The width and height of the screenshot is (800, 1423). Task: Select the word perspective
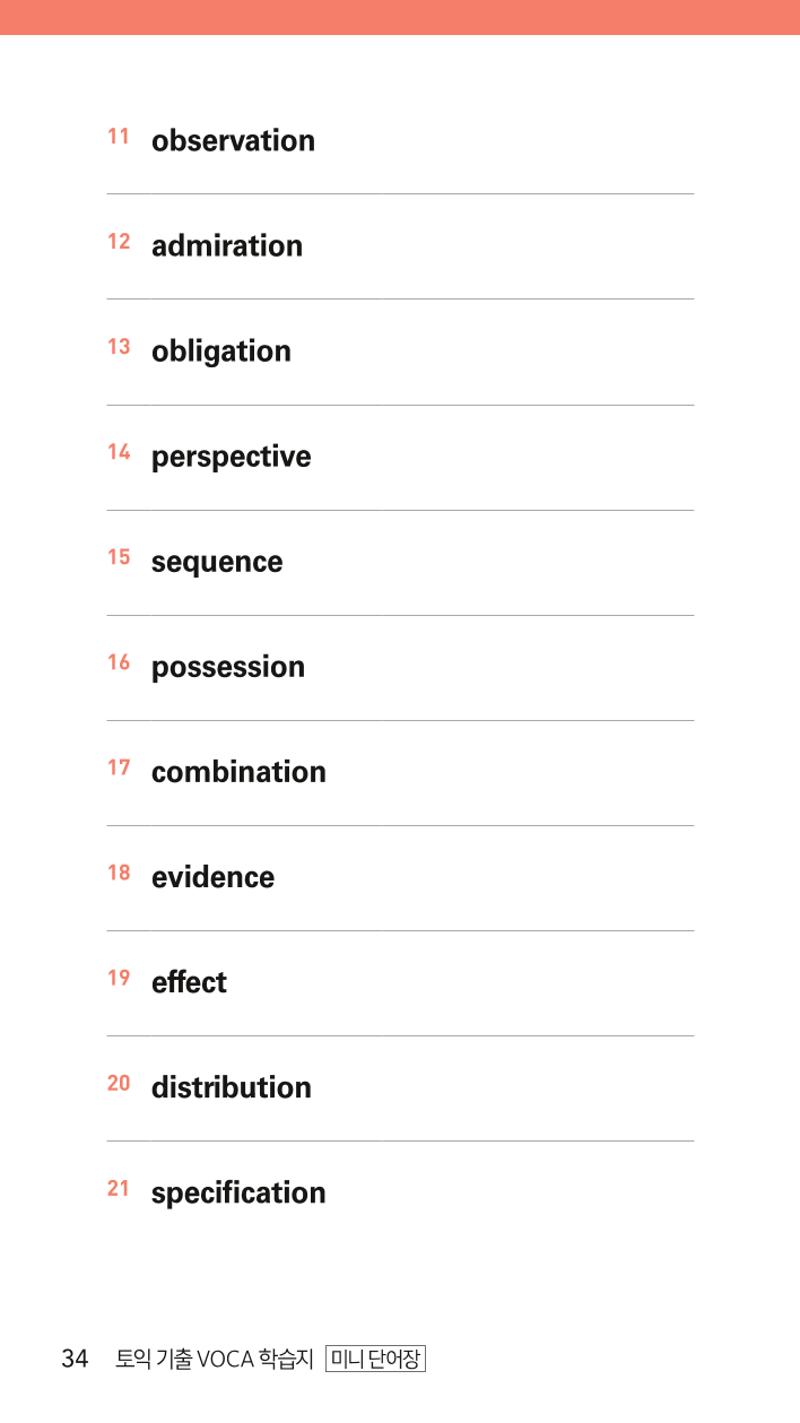point(231,458)
